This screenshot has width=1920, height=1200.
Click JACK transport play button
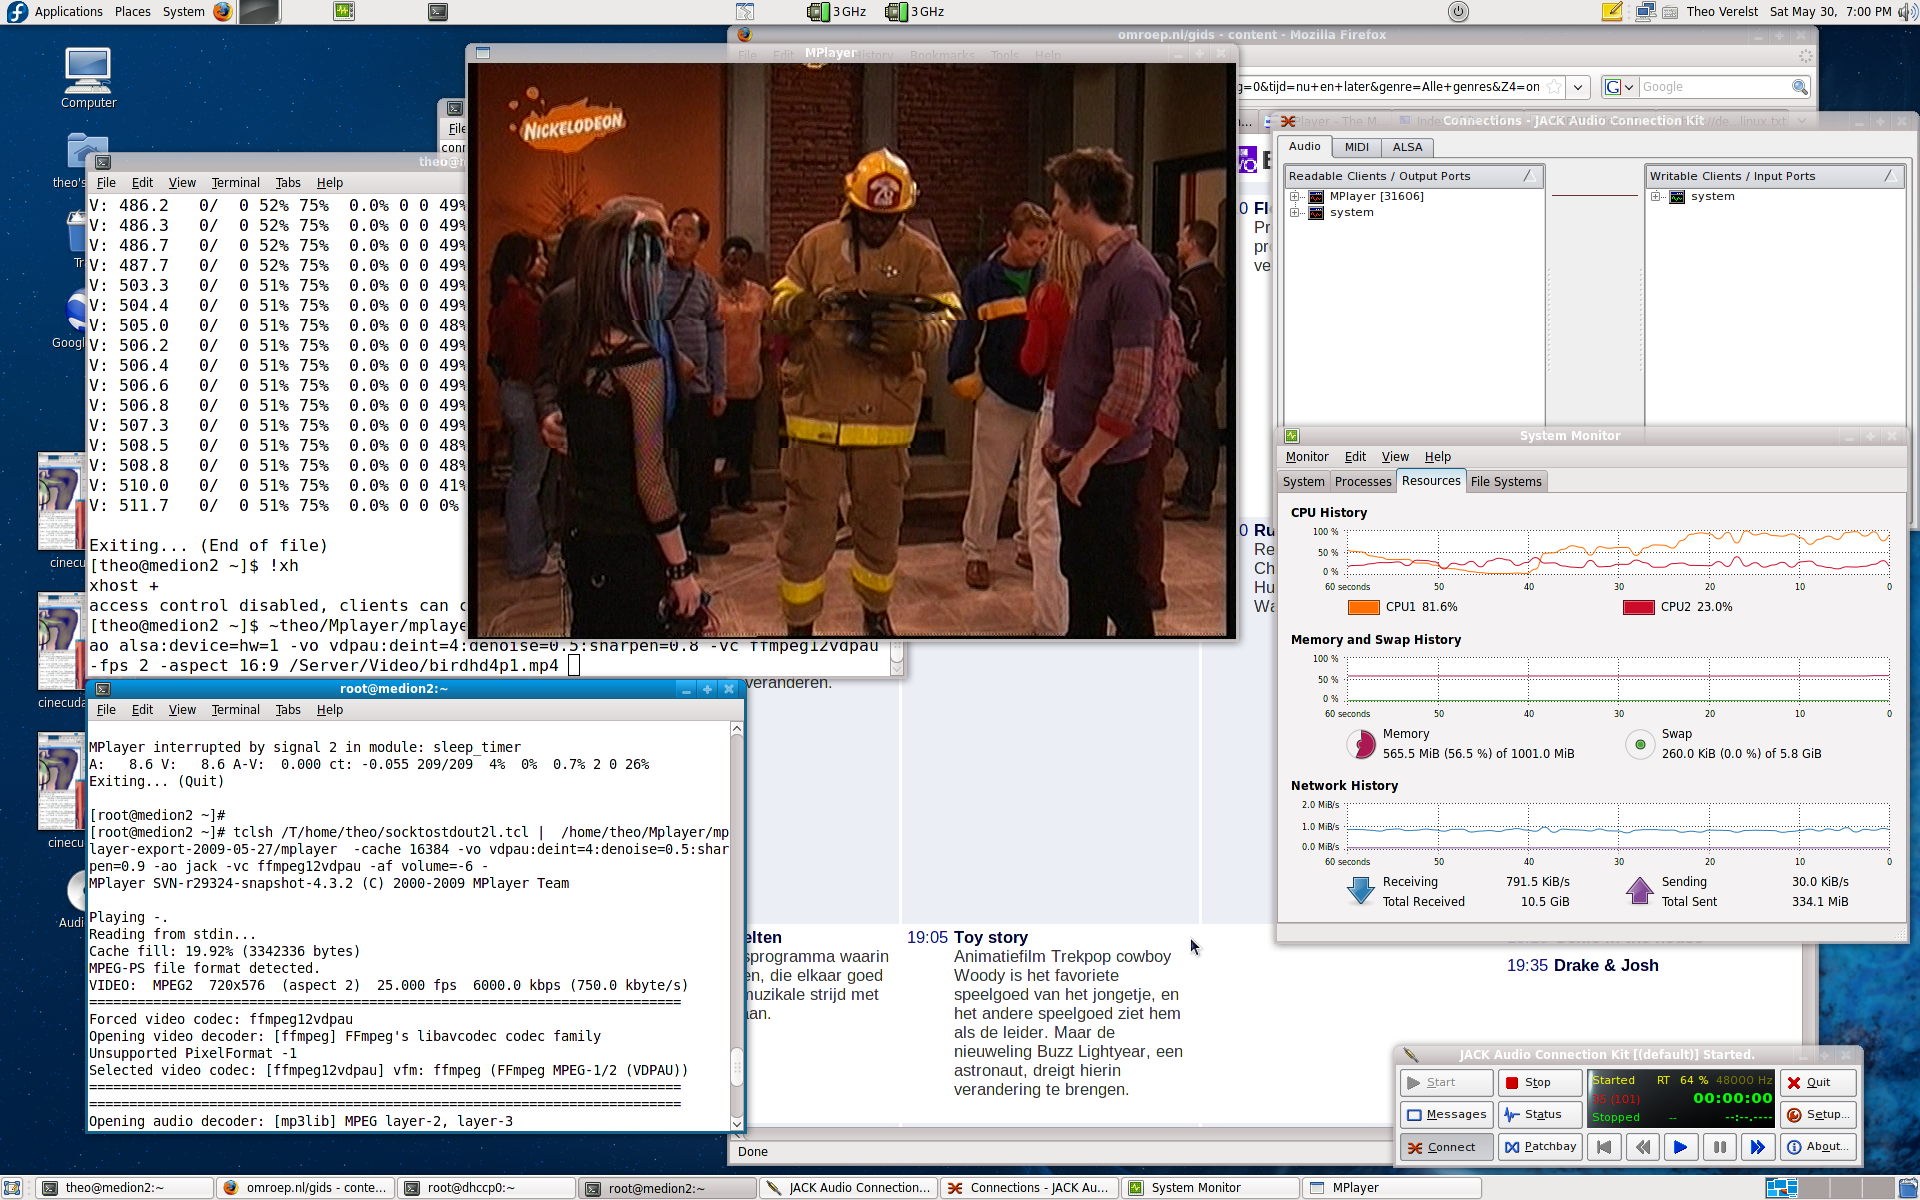click(x=1680, y=1147)
